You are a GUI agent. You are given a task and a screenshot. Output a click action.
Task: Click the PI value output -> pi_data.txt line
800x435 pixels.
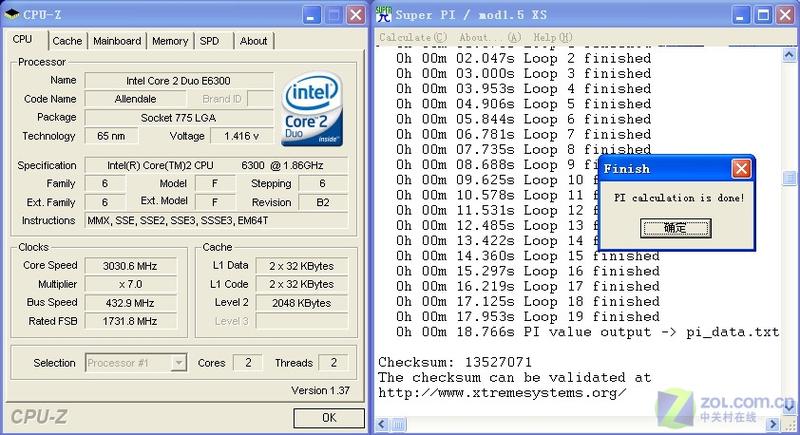coord(587,332)
